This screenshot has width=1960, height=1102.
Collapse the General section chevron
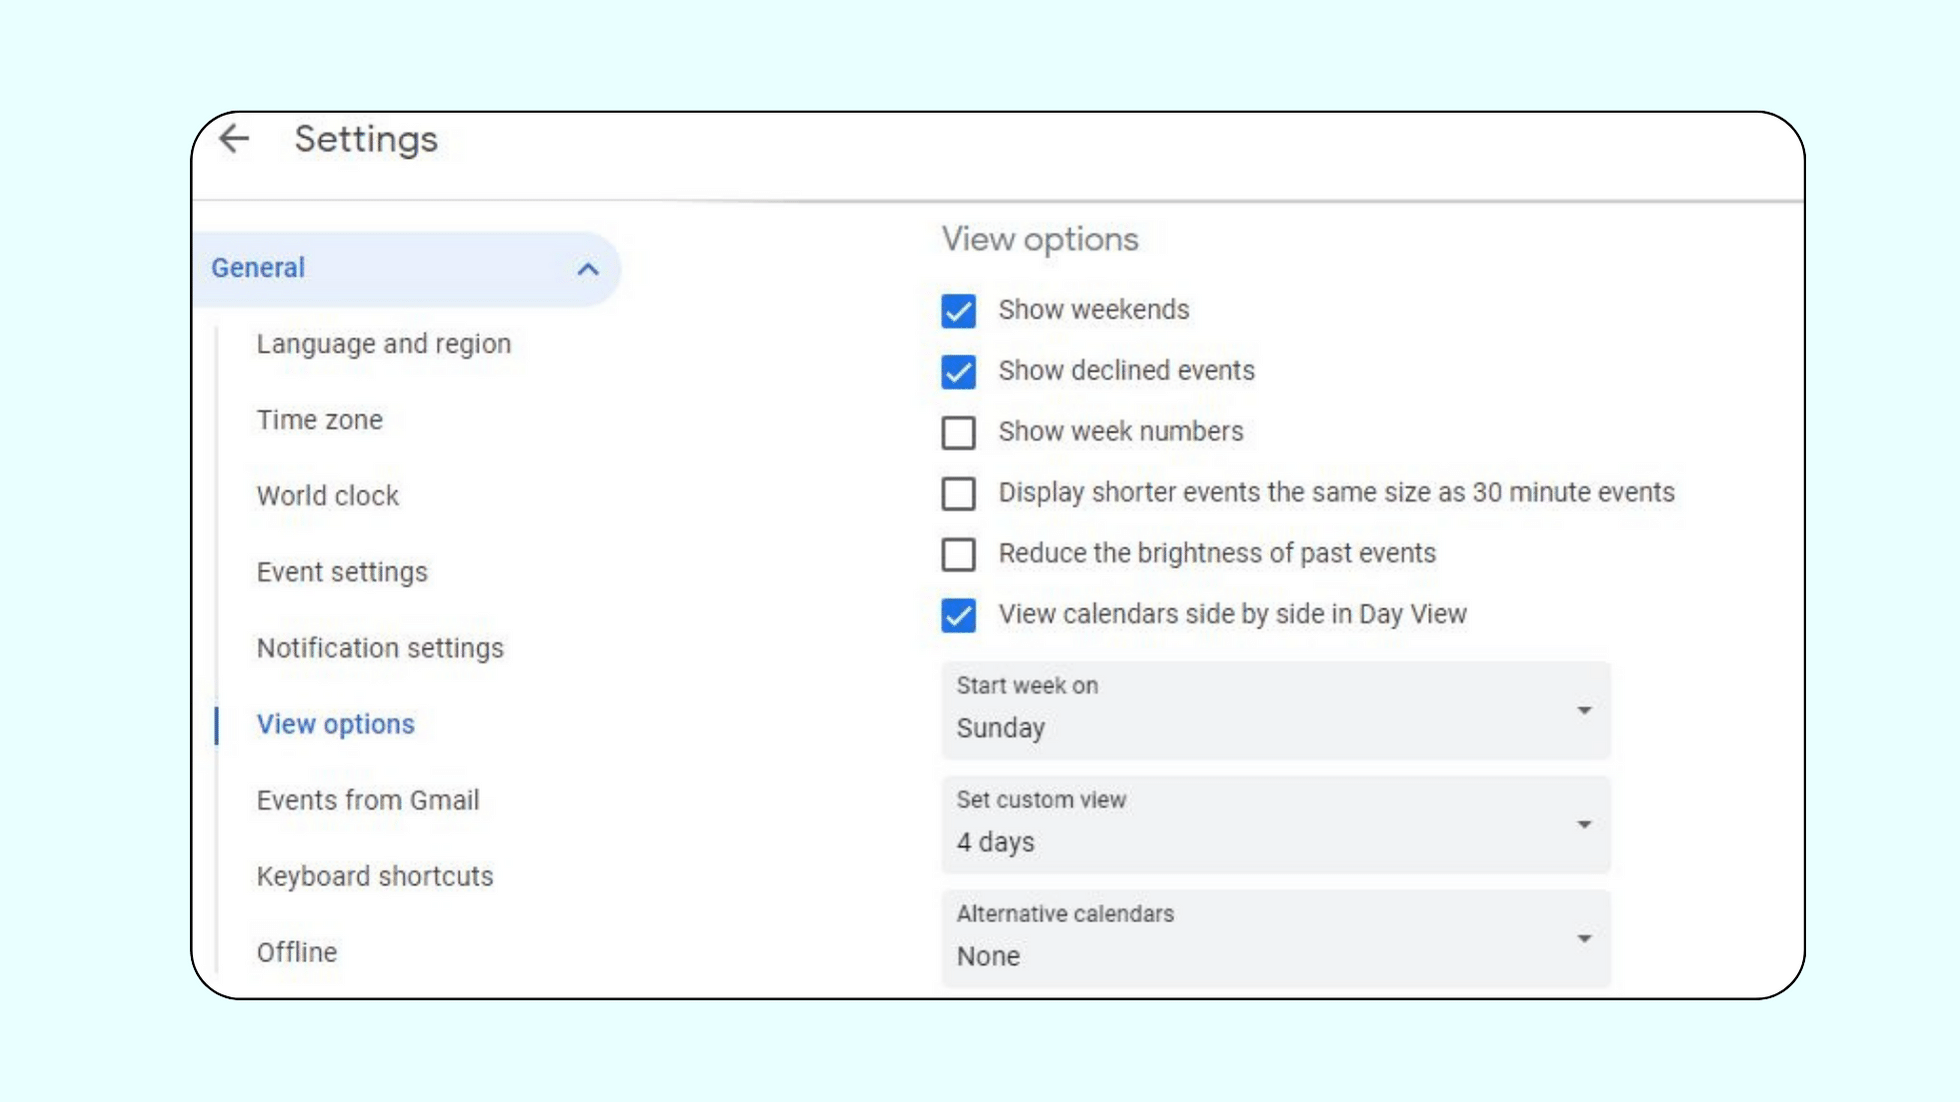pos(588,269)
